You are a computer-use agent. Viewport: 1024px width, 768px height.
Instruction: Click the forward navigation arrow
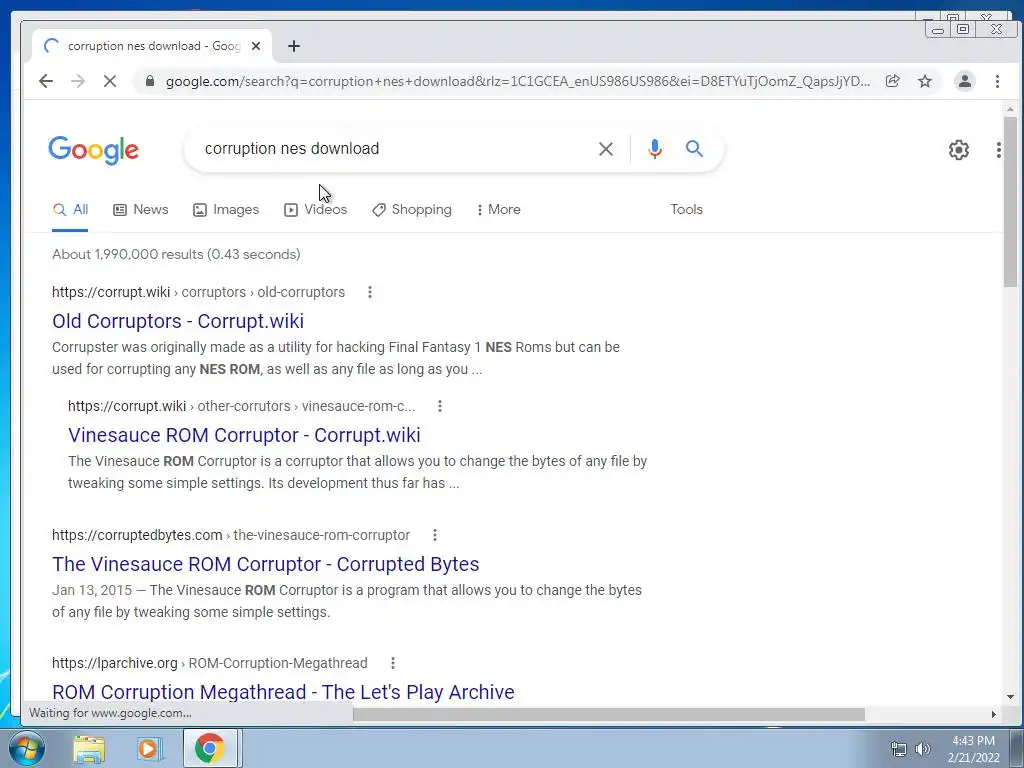[78, 81]
